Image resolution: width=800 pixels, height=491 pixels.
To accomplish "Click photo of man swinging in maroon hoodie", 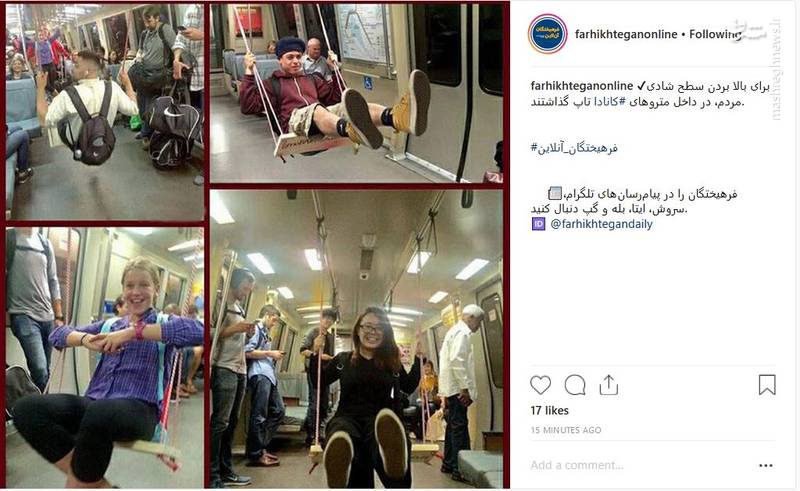I will point(356,93).
